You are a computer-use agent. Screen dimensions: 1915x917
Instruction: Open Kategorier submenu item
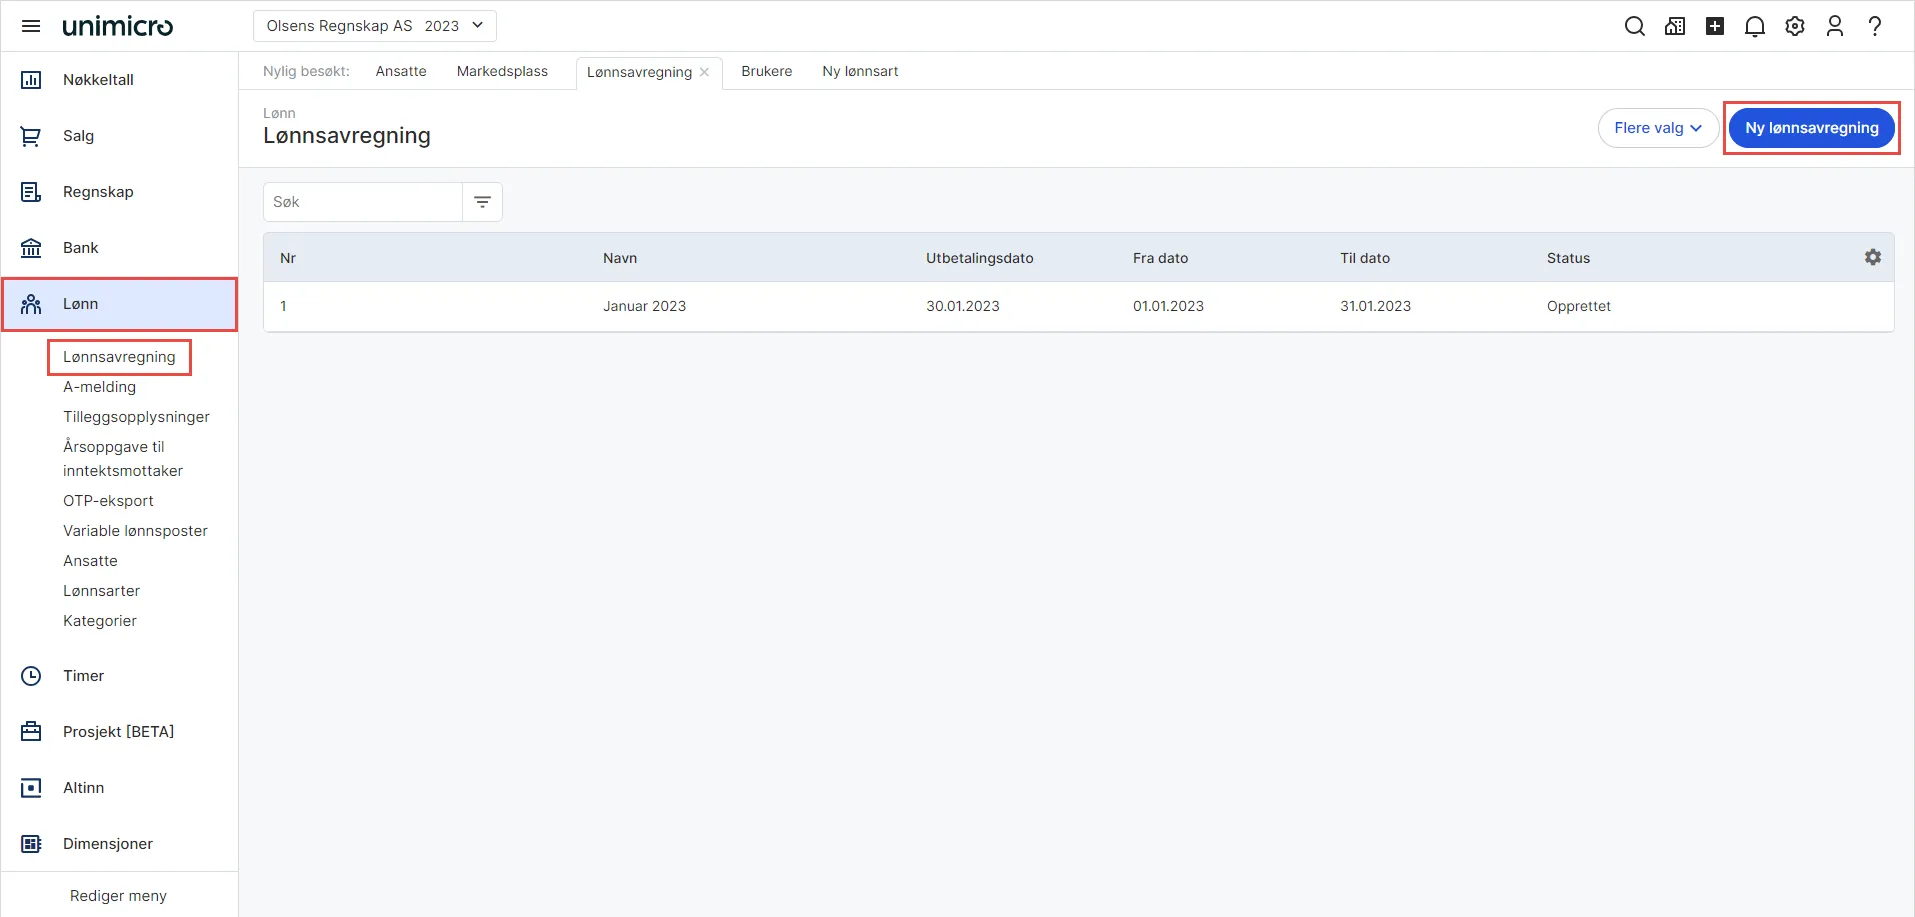pos(100,621)
